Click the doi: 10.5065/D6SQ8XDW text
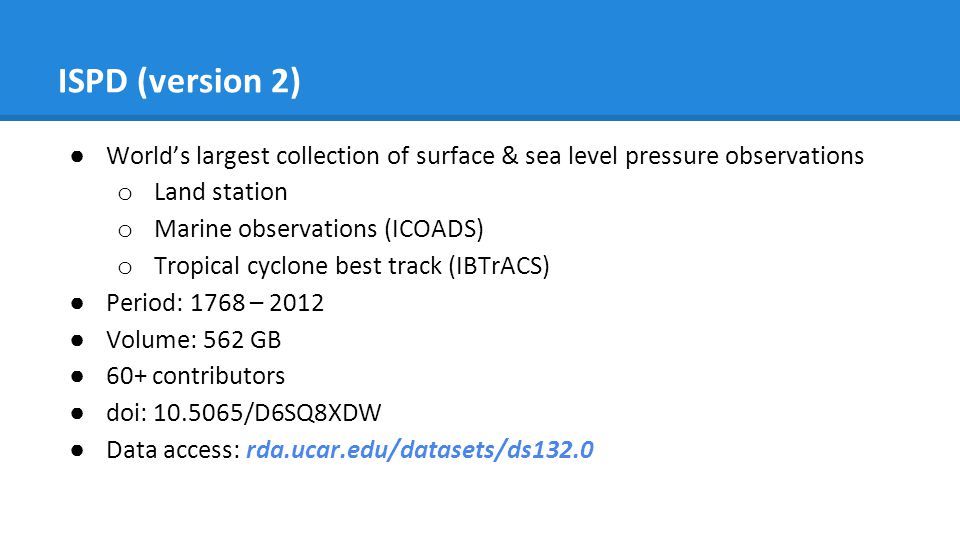Image resolution: width=960 pixels, height=540 pixels. 244,413
